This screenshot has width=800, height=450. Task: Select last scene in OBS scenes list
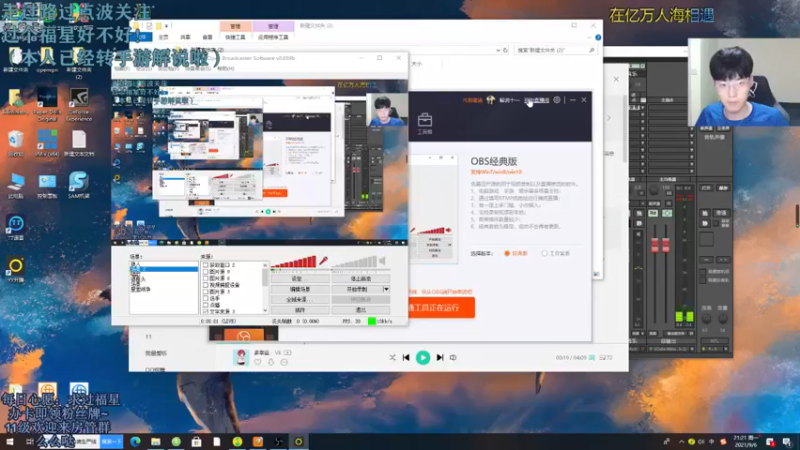(141, 289)
